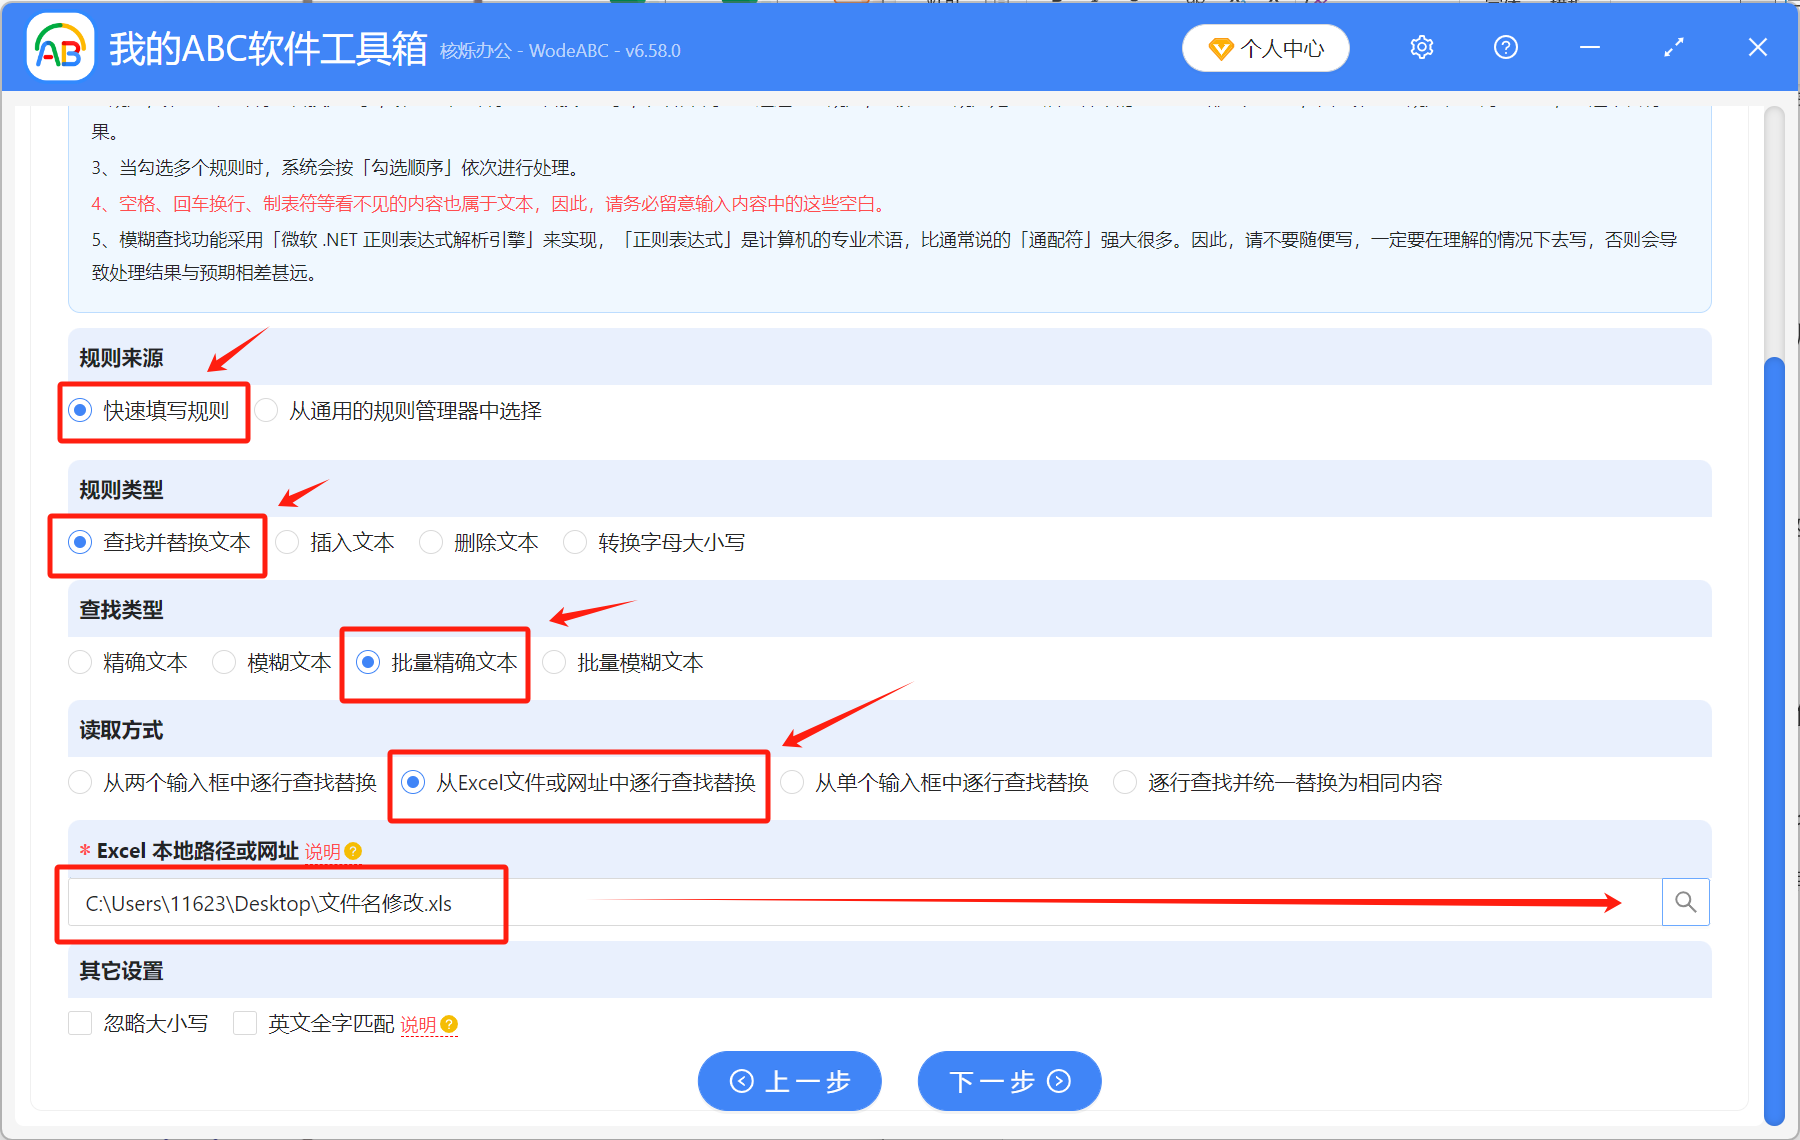The height and width of the screenshot is (1140, 1800).
Task: Click the magnifier icon beside Excel path field
Action: pyautogui.click(x=1685, y=901)
